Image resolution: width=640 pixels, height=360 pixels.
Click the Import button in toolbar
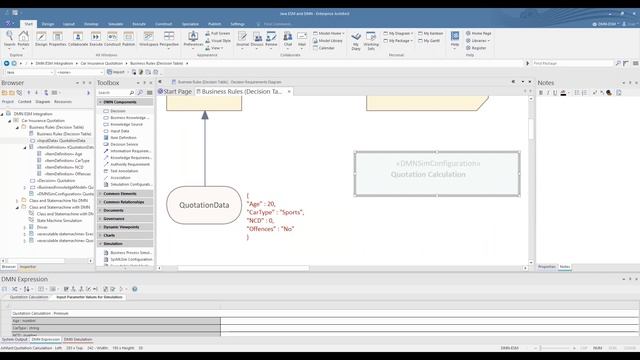pos(116,72)
